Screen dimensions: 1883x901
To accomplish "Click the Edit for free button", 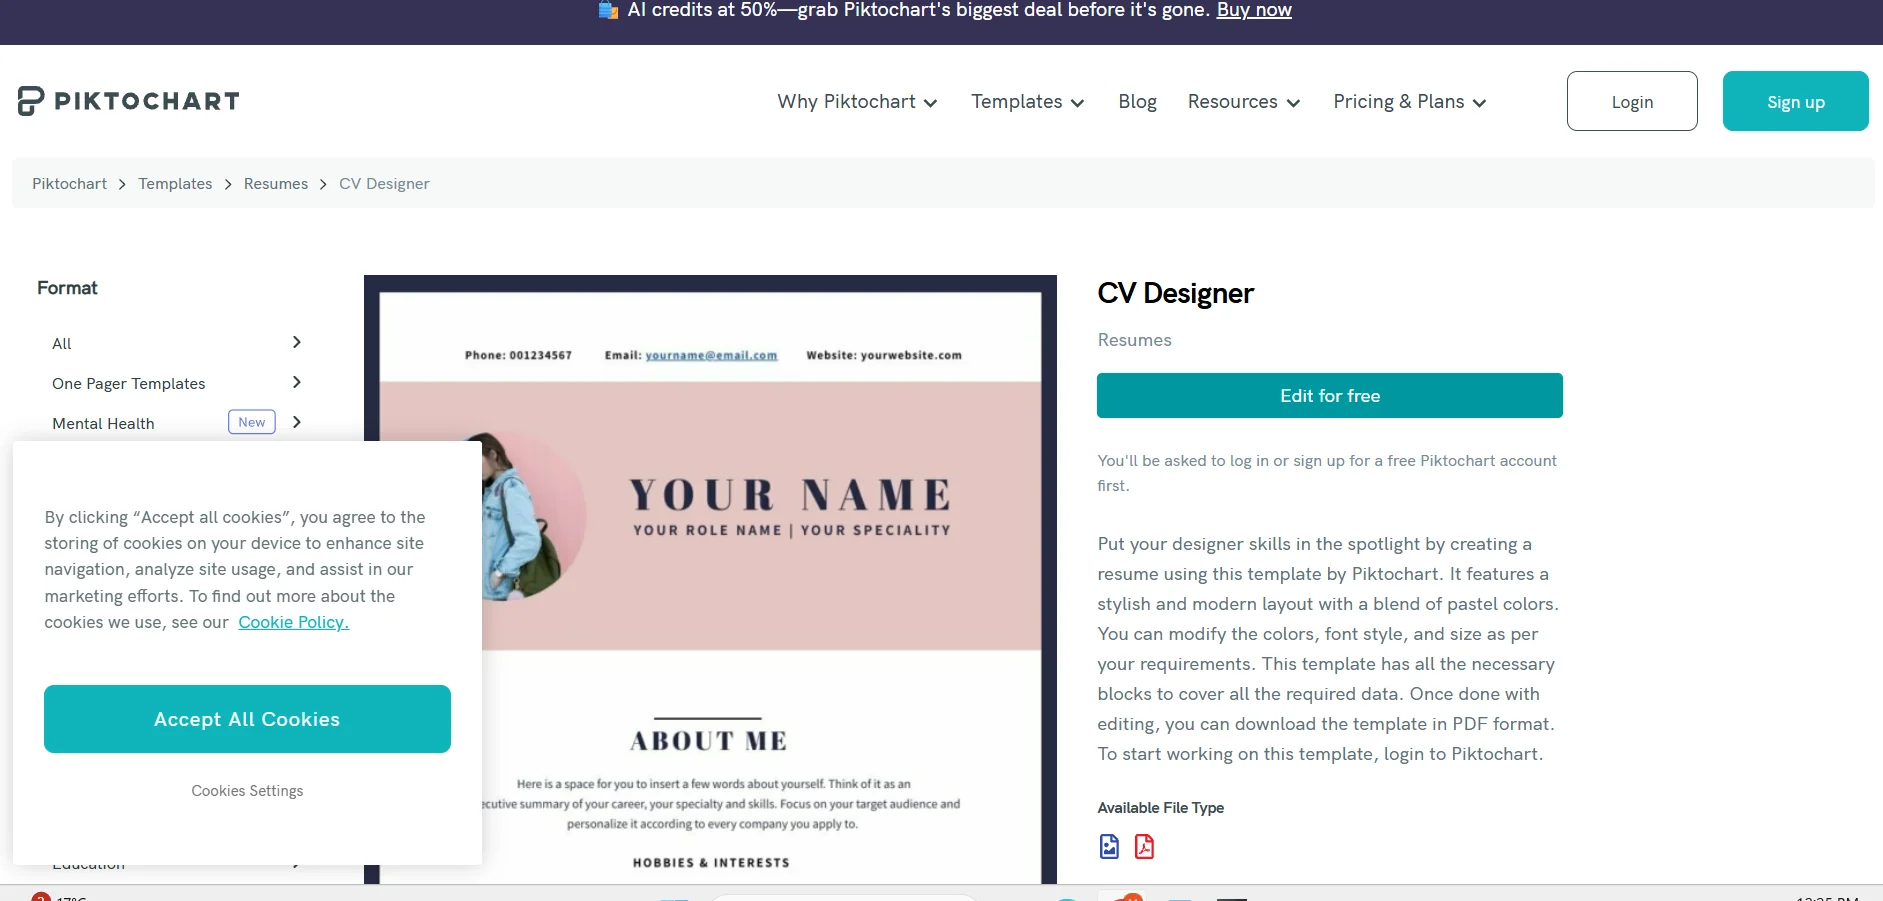I will (x=1329, y=396).
